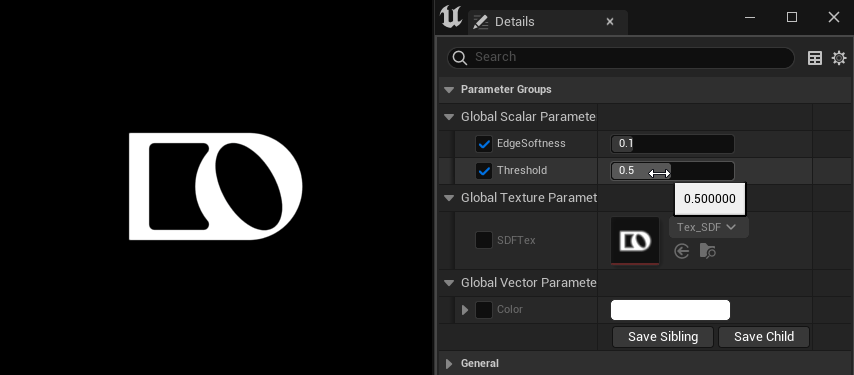Click the SDFTex texture thumbnail
The width and height of the screenshot is (854, 375).
click(x=635, y=241)
